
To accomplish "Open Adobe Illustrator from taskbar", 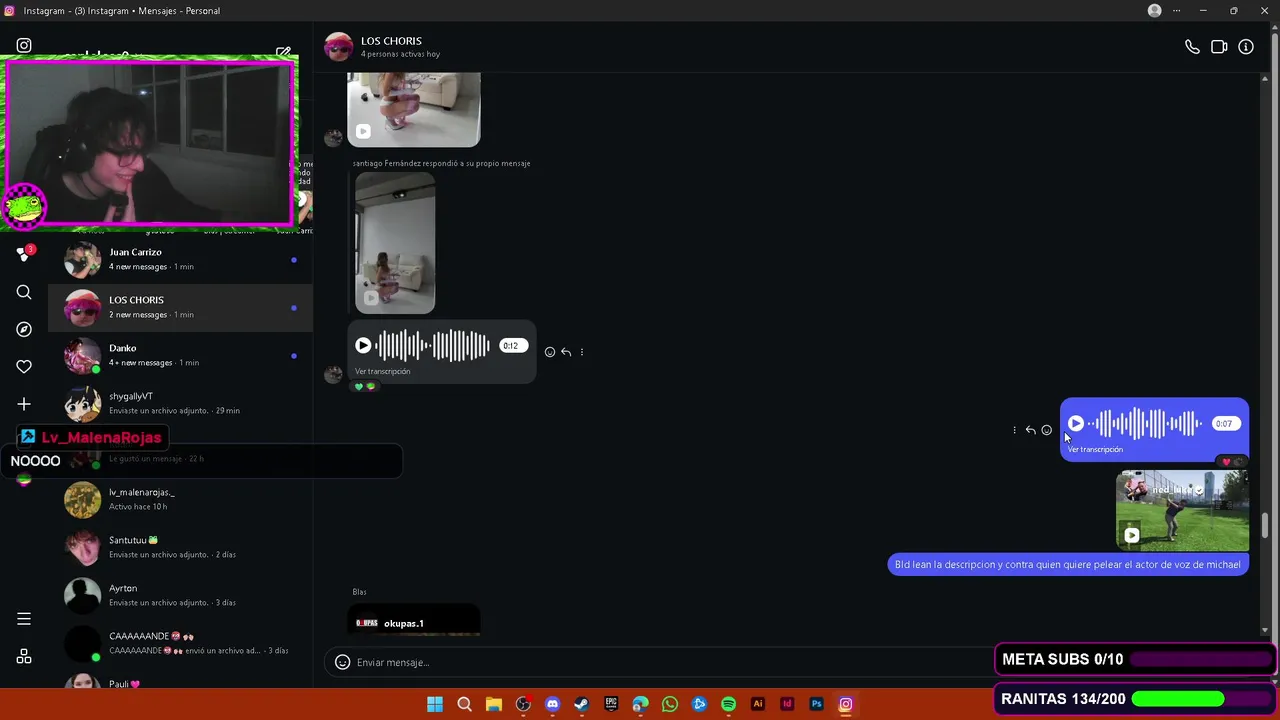I will (x=757, y=704).
